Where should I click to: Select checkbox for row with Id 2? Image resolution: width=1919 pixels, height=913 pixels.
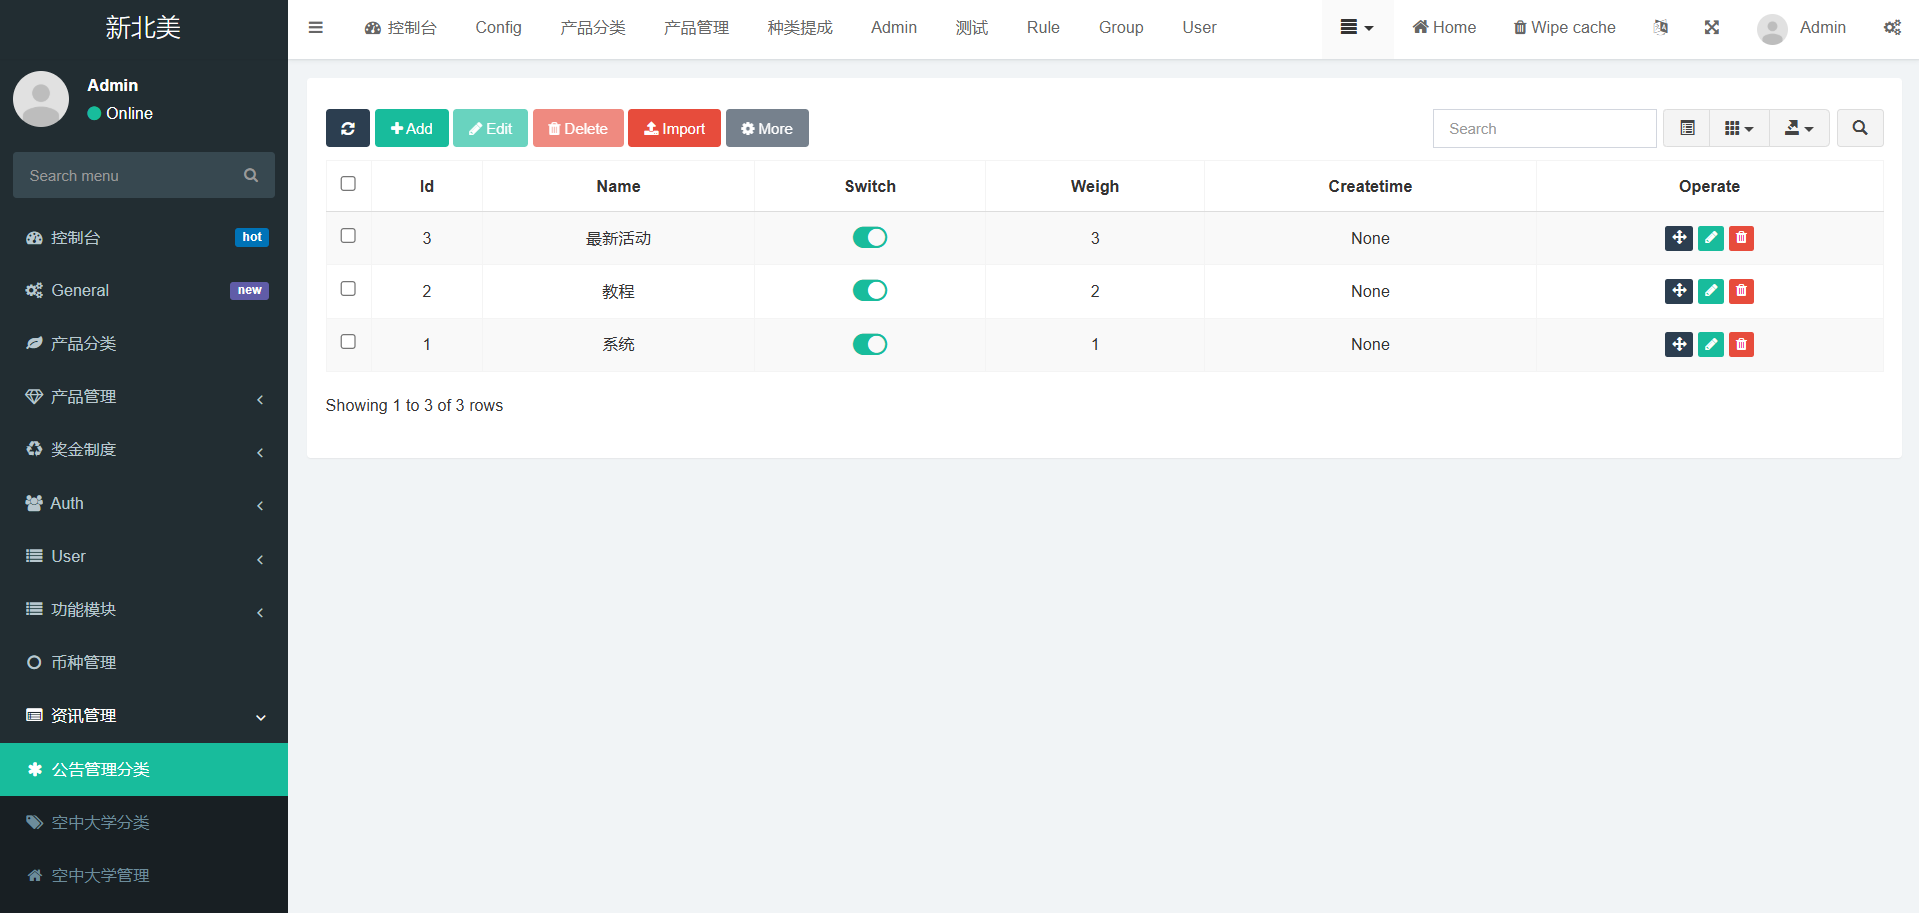pos(348,289)
